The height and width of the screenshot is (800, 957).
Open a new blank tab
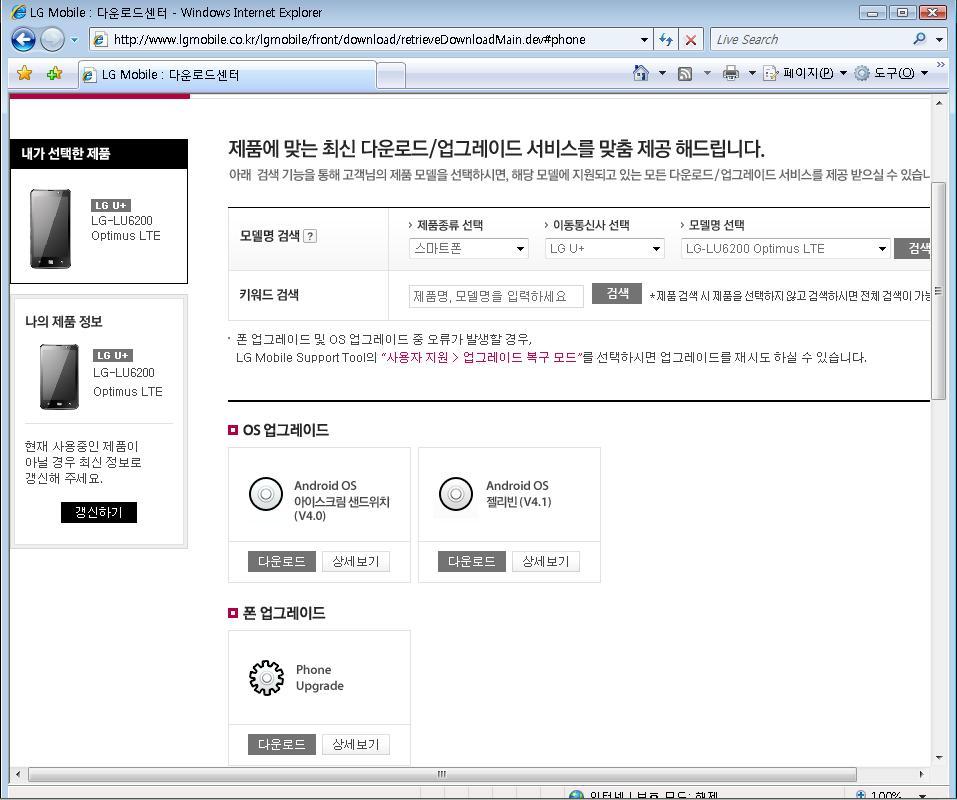coord(391,76)
